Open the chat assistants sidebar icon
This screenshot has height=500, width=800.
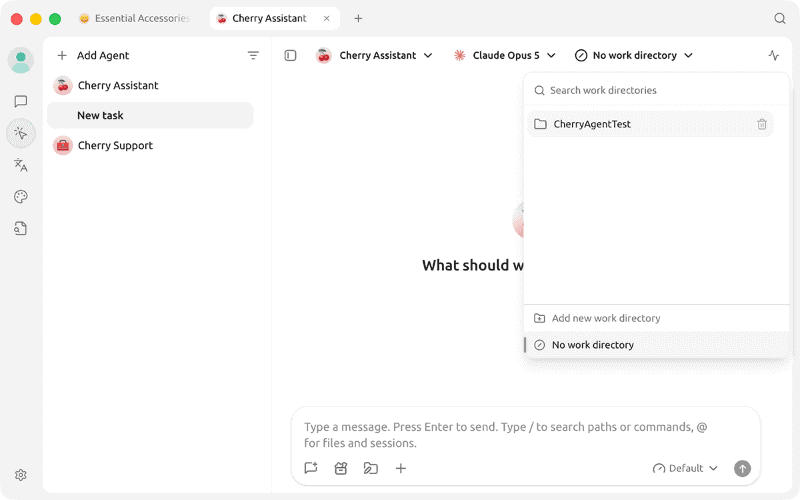[x=21, y=101]
